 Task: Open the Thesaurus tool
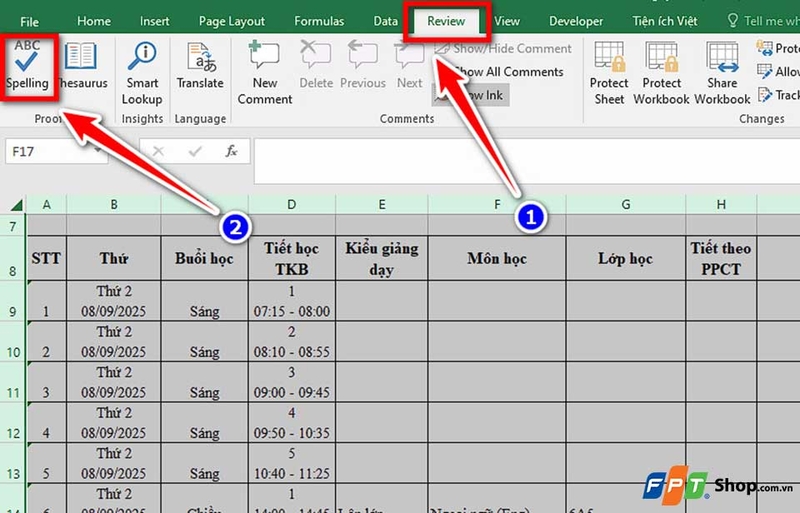click(82, 65)
